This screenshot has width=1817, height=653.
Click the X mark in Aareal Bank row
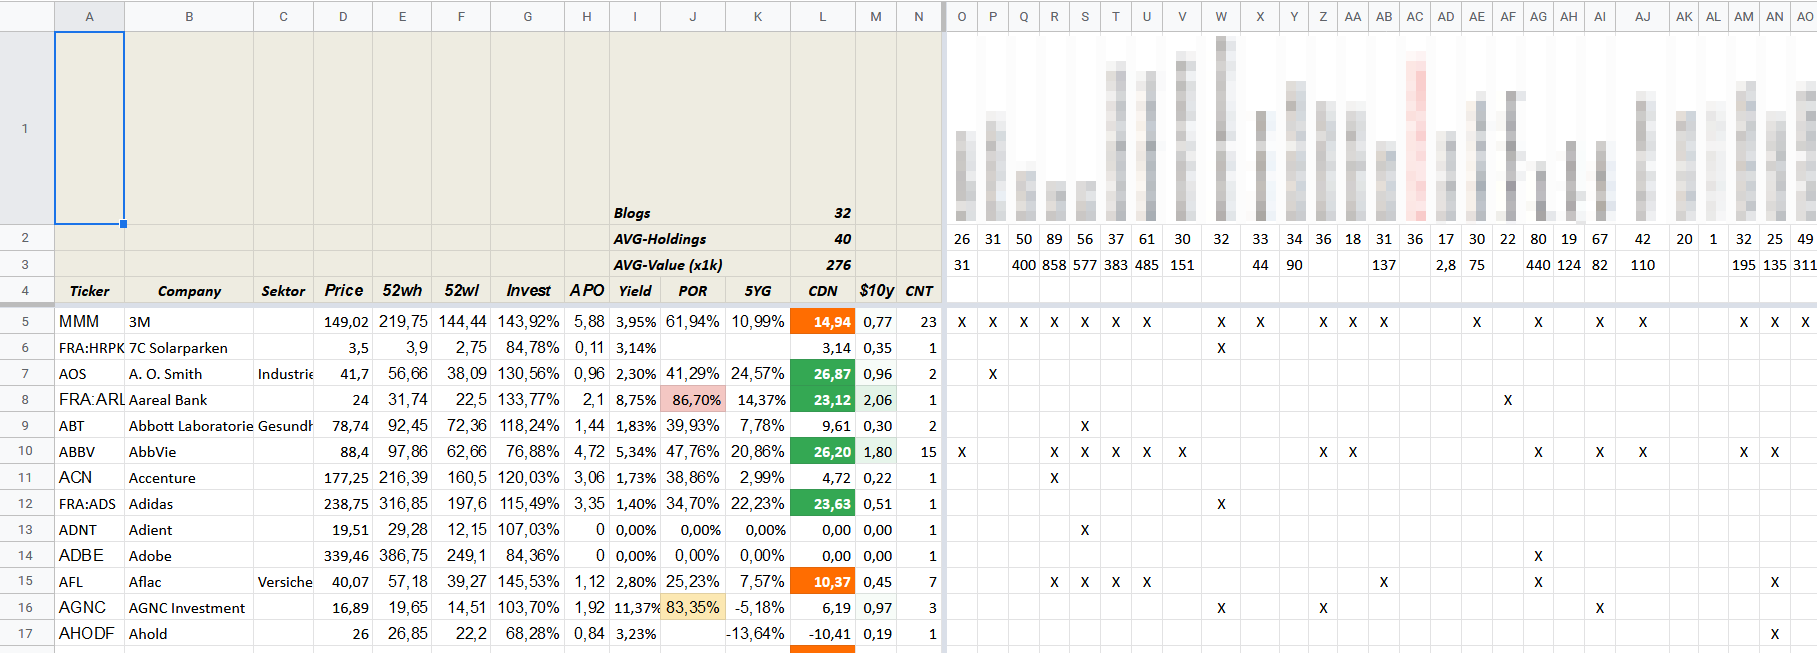click(1508, 400)
